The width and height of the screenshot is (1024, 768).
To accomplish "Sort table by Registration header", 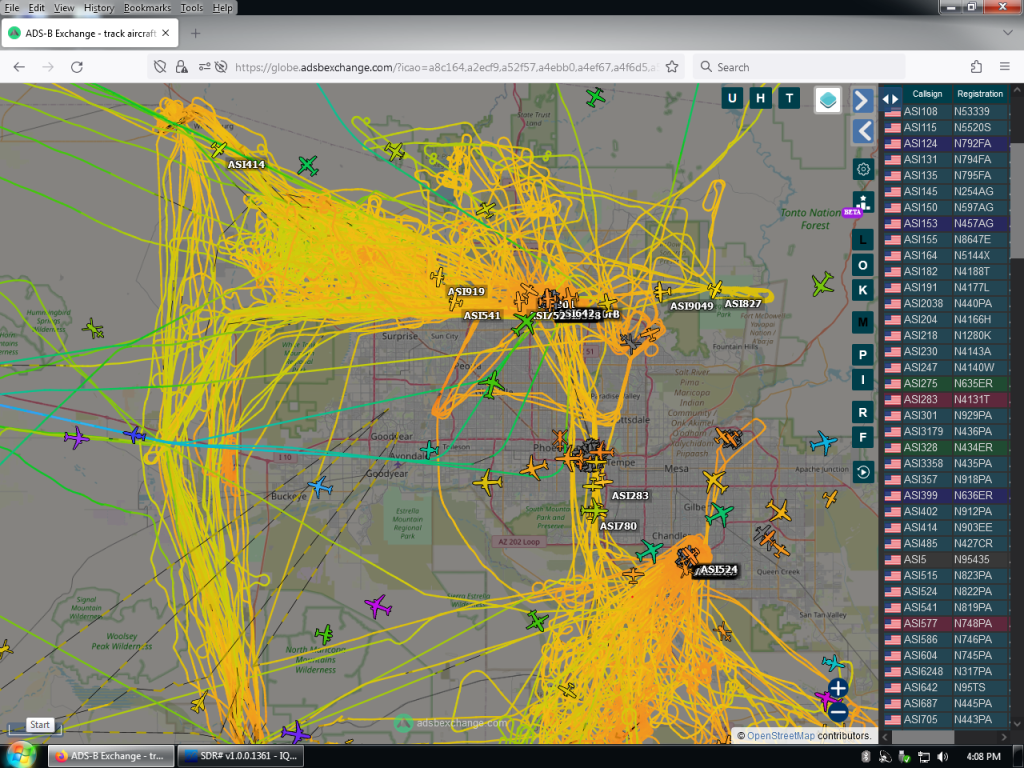I will [980, 93].
